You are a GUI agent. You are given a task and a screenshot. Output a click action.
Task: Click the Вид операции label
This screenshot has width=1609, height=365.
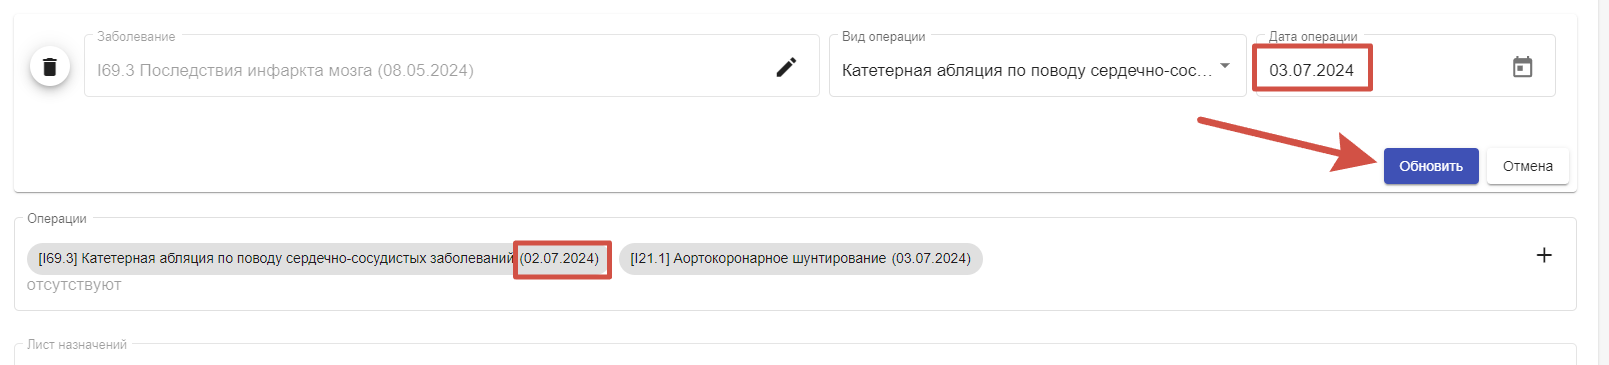point(883,36)
